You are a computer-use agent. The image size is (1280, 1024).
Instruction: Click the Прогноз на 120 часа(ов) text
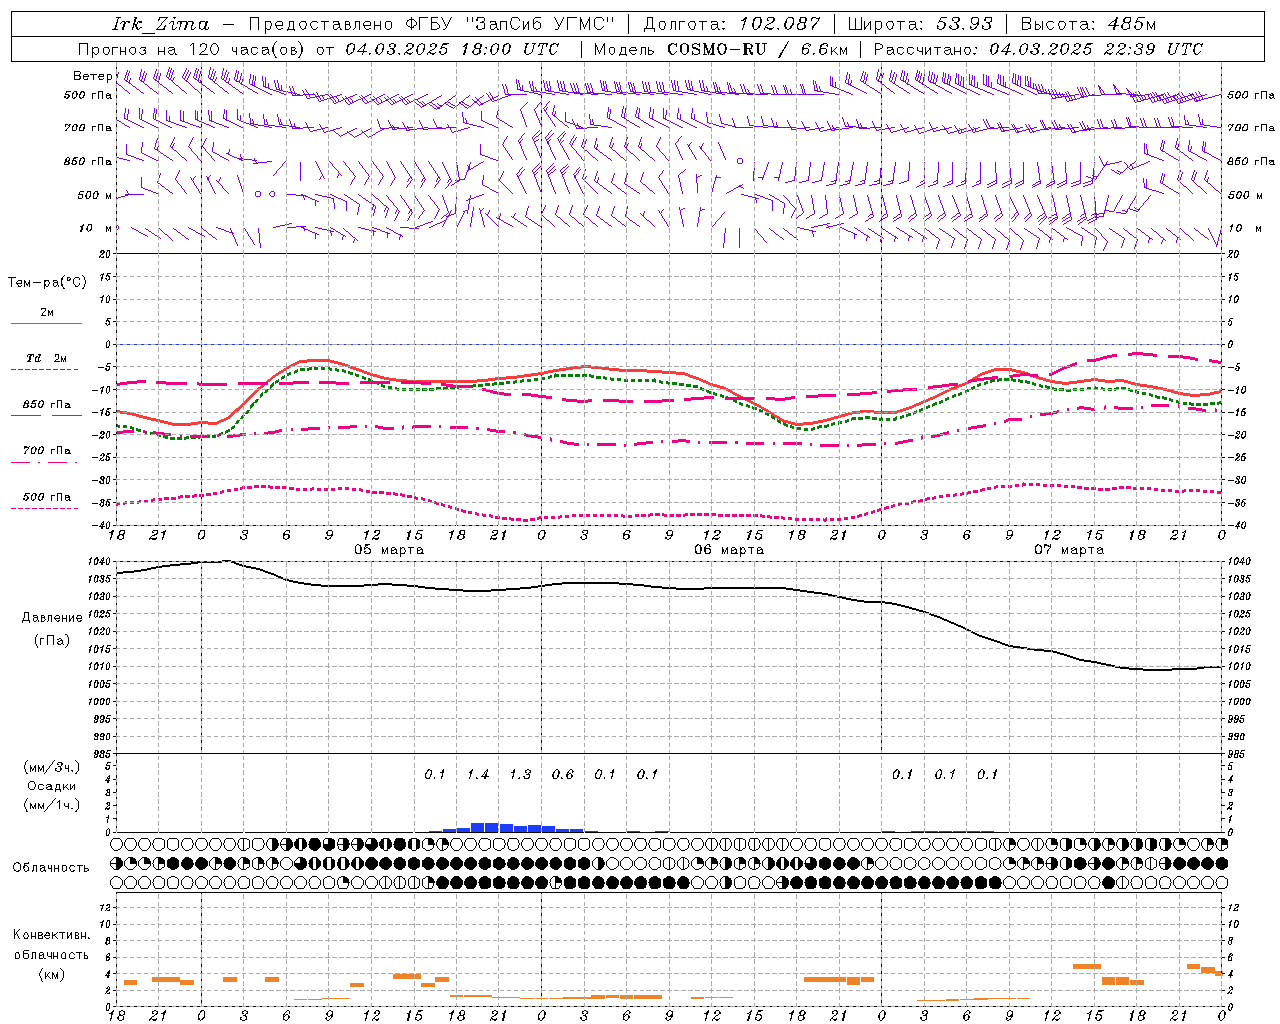point(192,49)
